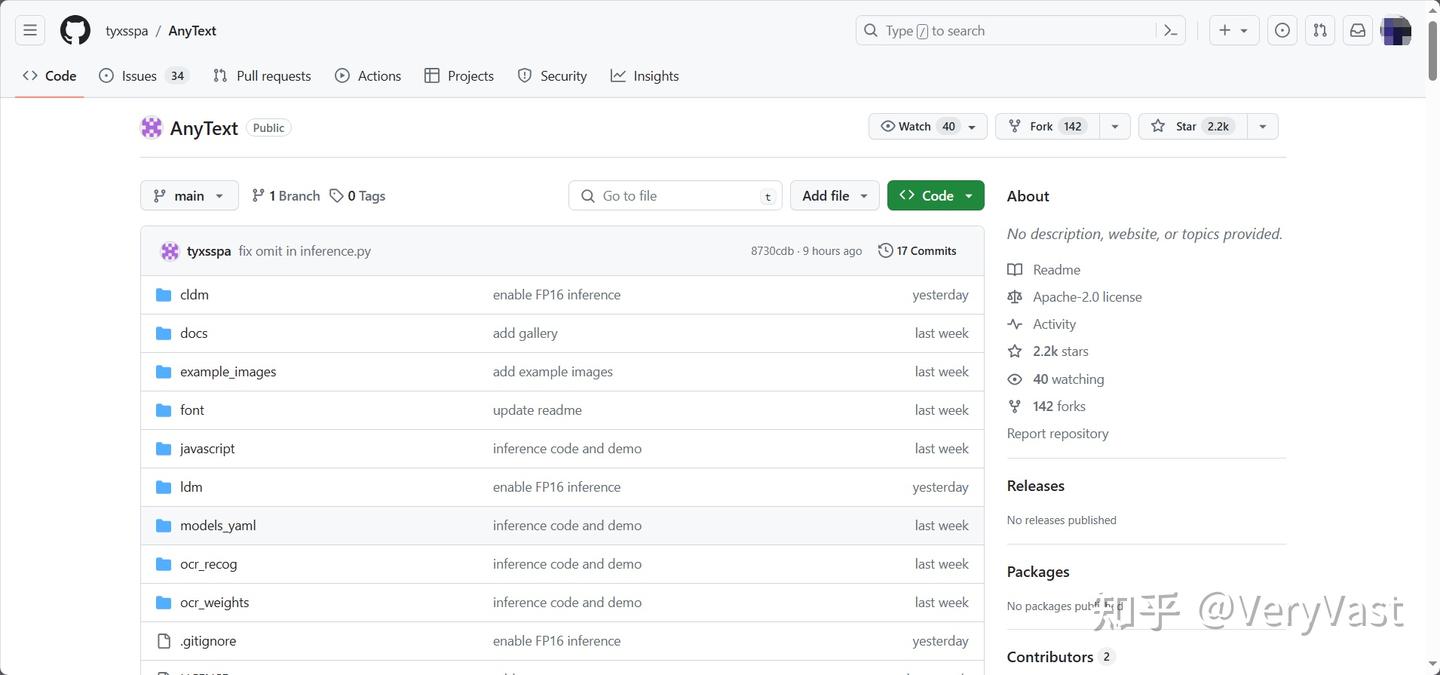Open pull requests icon in header
This screenshot has width=1440, height=675.
1320,31
